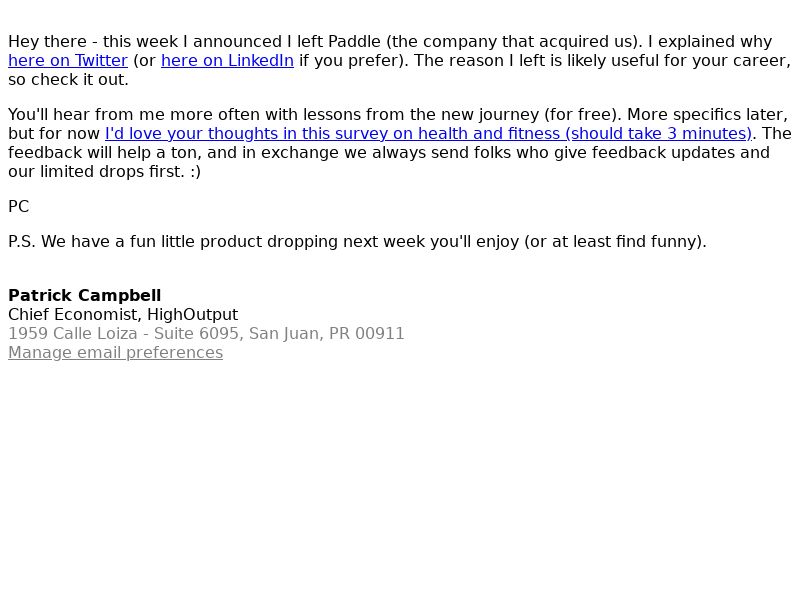Click the 'Chief Economist, HighOutput' line
Viewport: 800px width, 600px height.
coord(123,314)
